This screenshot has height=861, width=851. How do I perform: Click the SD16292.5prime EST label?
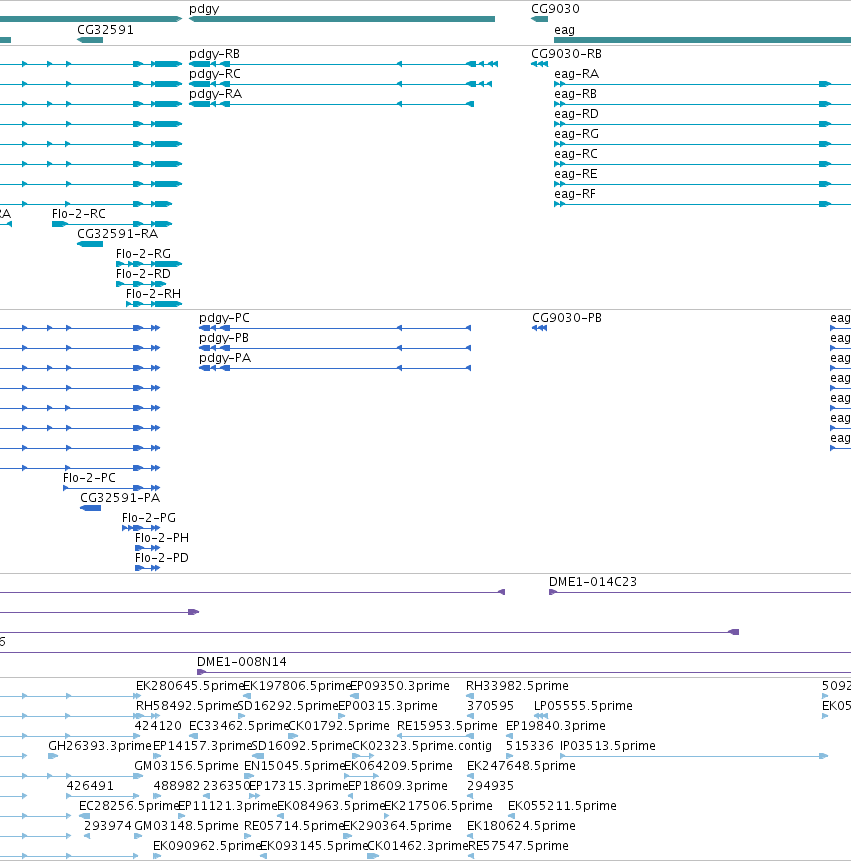(288, 706)
